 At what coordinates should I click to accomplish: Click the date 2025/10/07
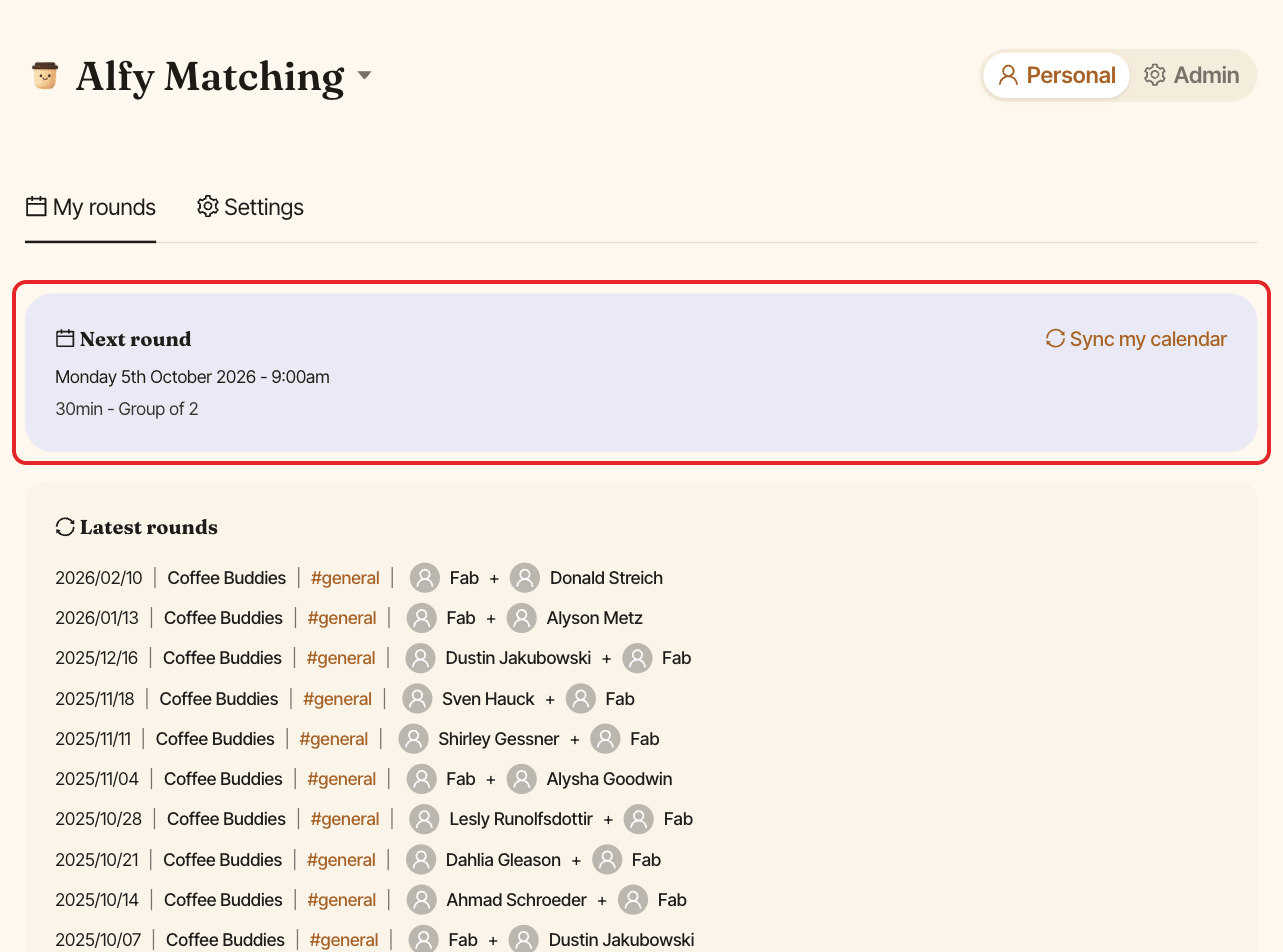(x=98, y=940)
